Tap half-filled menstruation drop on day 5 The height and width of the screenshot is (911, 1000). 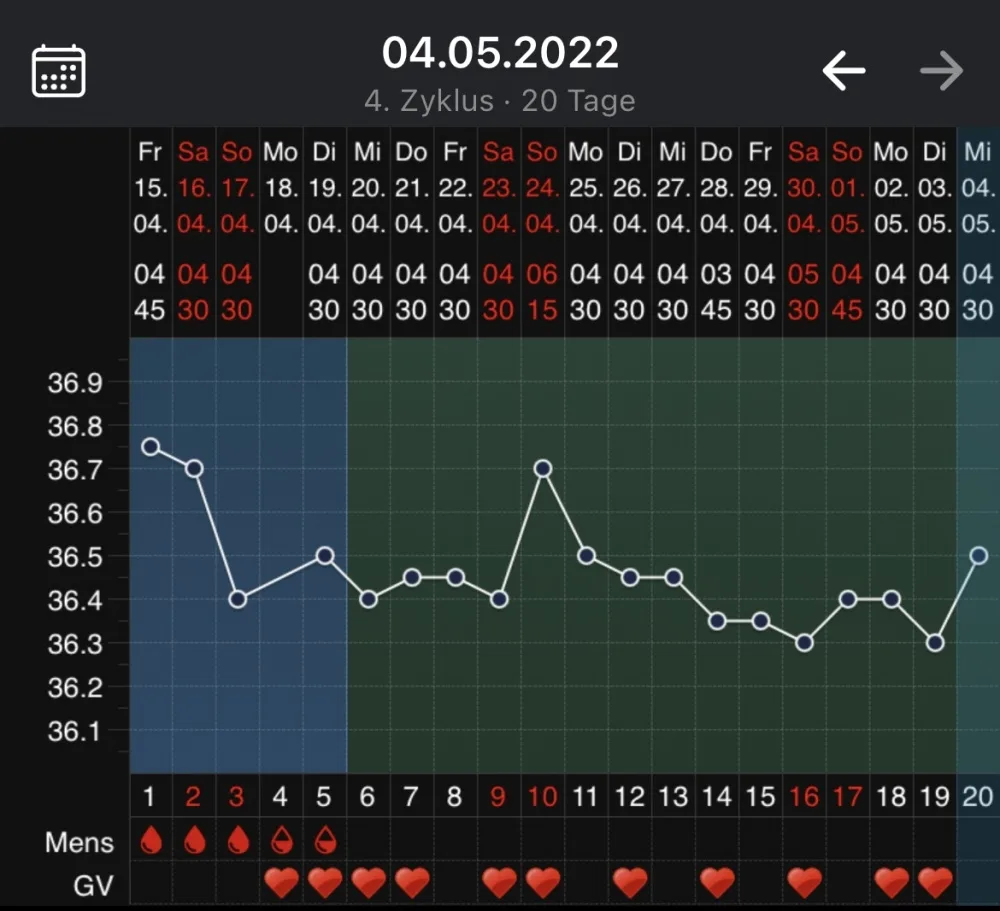(x=325, y=840)
